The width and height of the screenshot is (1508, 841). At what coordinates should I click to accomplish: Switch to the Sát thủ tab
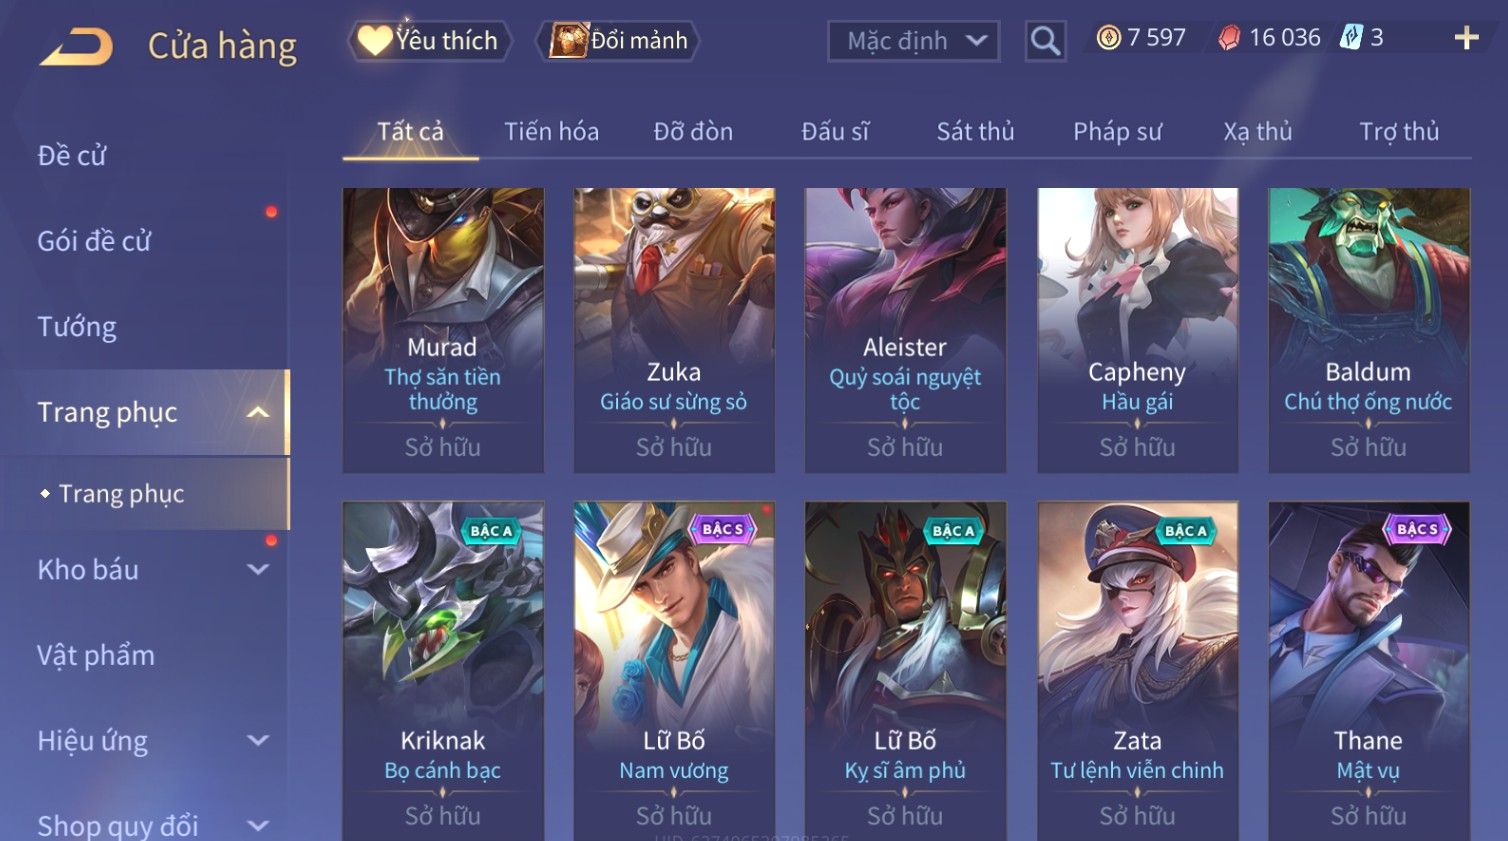975,131
